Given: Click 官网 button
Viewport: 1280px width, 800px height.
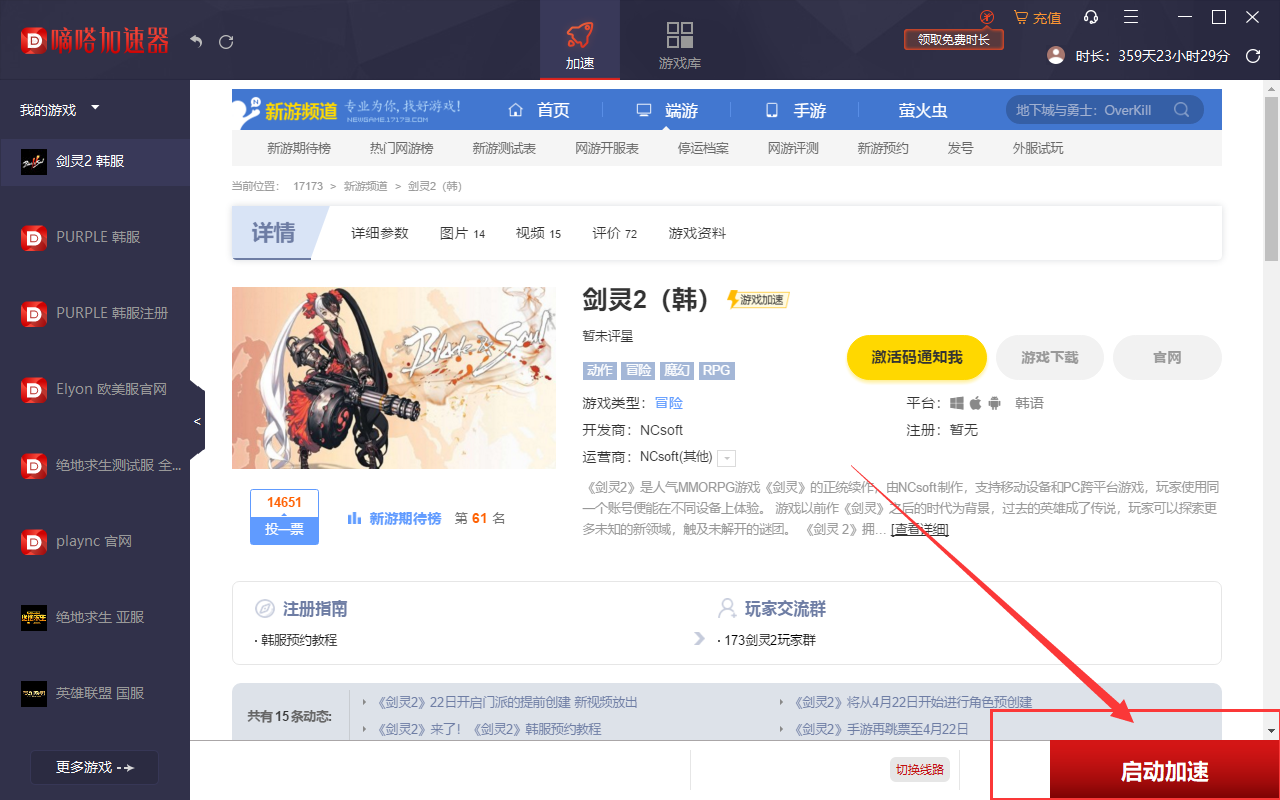Looking at the screenshot, I should (x=1167, y=357).
